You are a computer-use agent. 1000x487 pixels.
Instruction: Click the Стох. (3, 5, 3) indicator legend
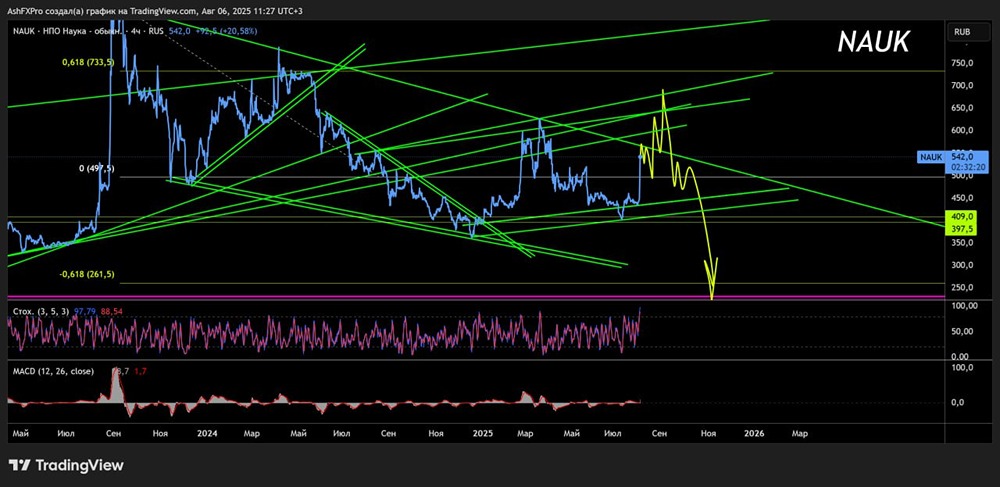tap(40, 310)
